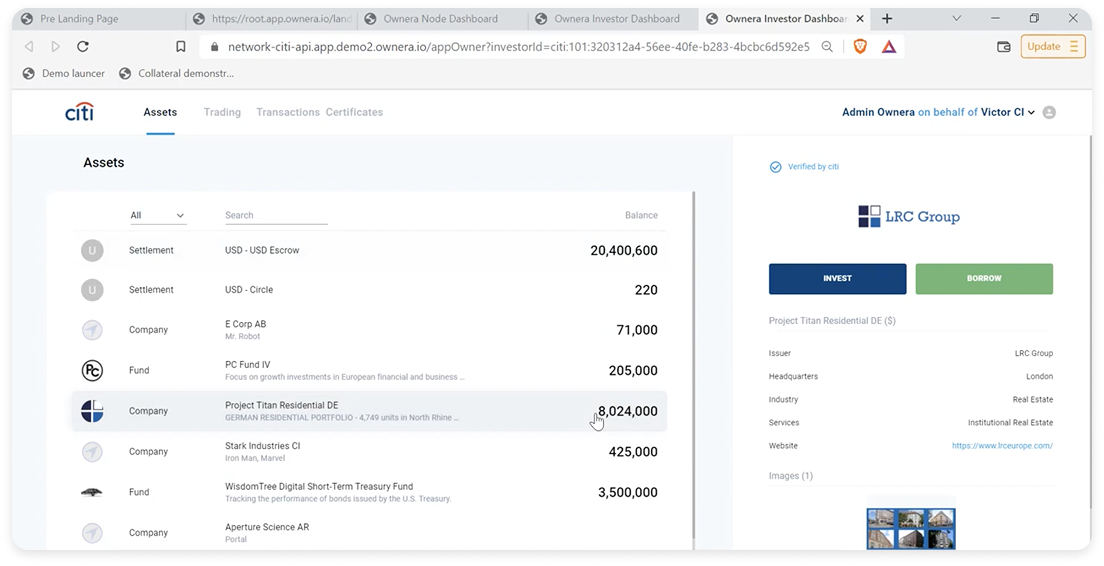Switch to the Assets tab

pos(161,112)
